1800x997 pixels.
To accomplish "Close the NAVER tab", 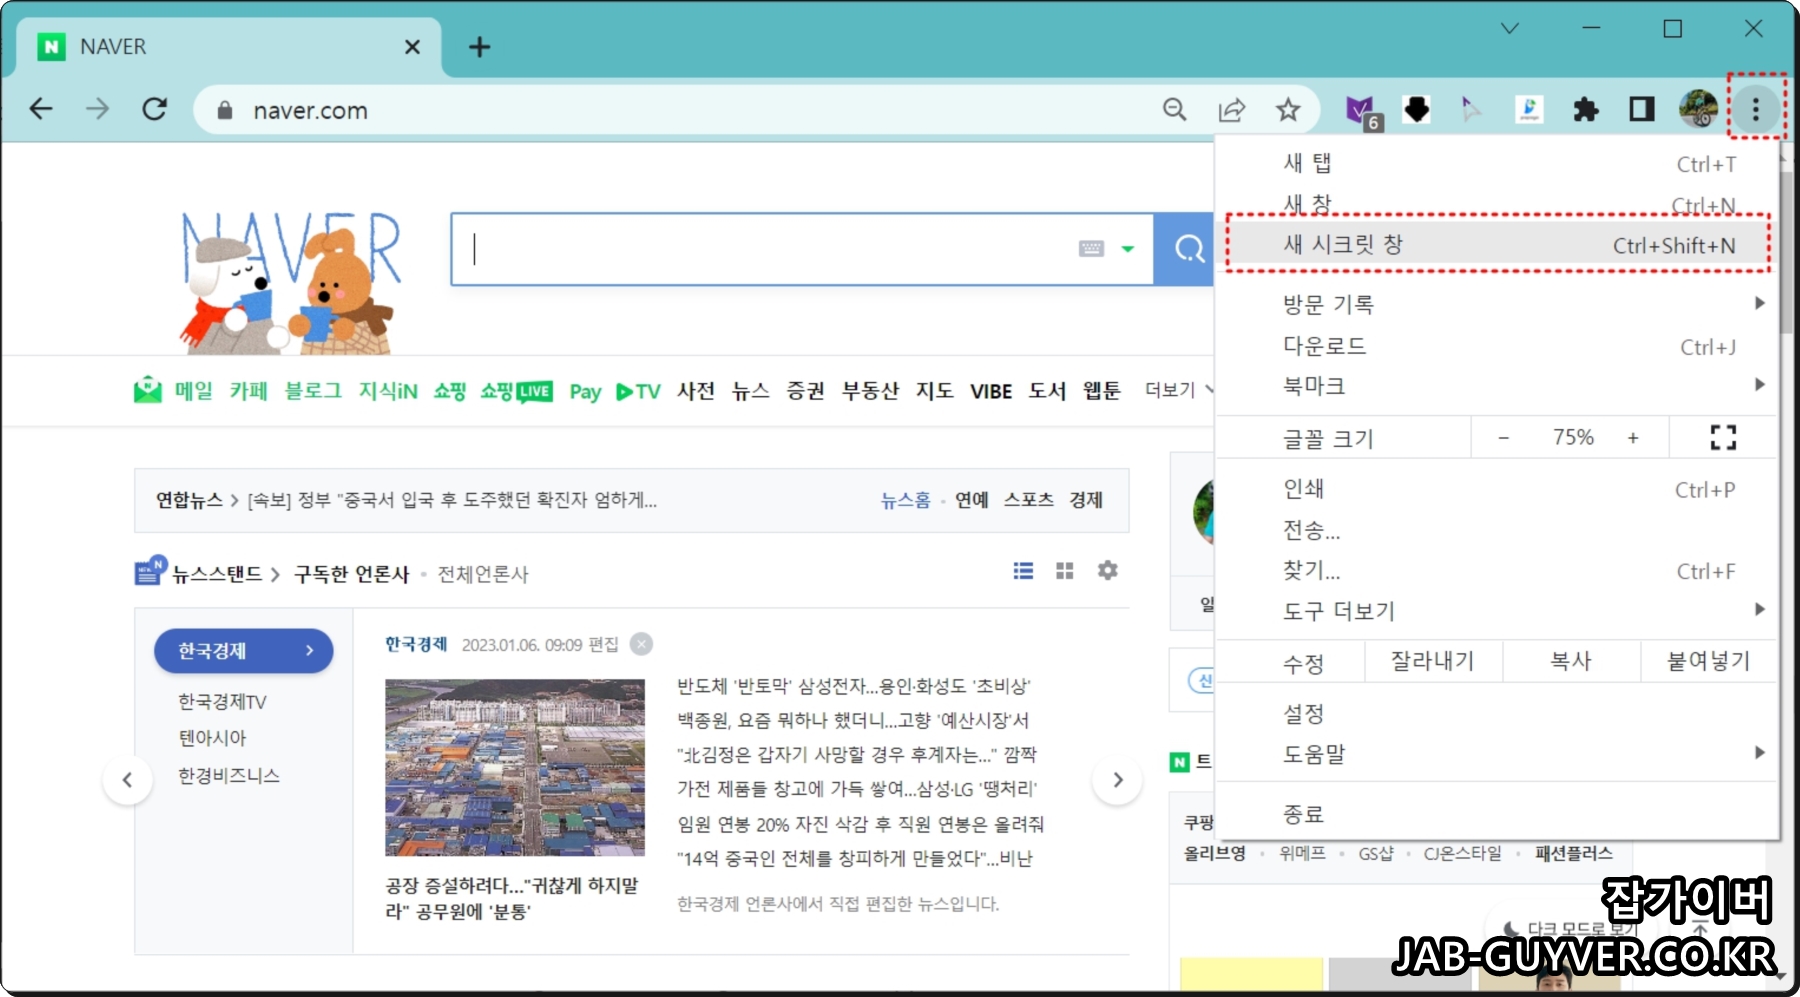I will [x=412, y=47].
